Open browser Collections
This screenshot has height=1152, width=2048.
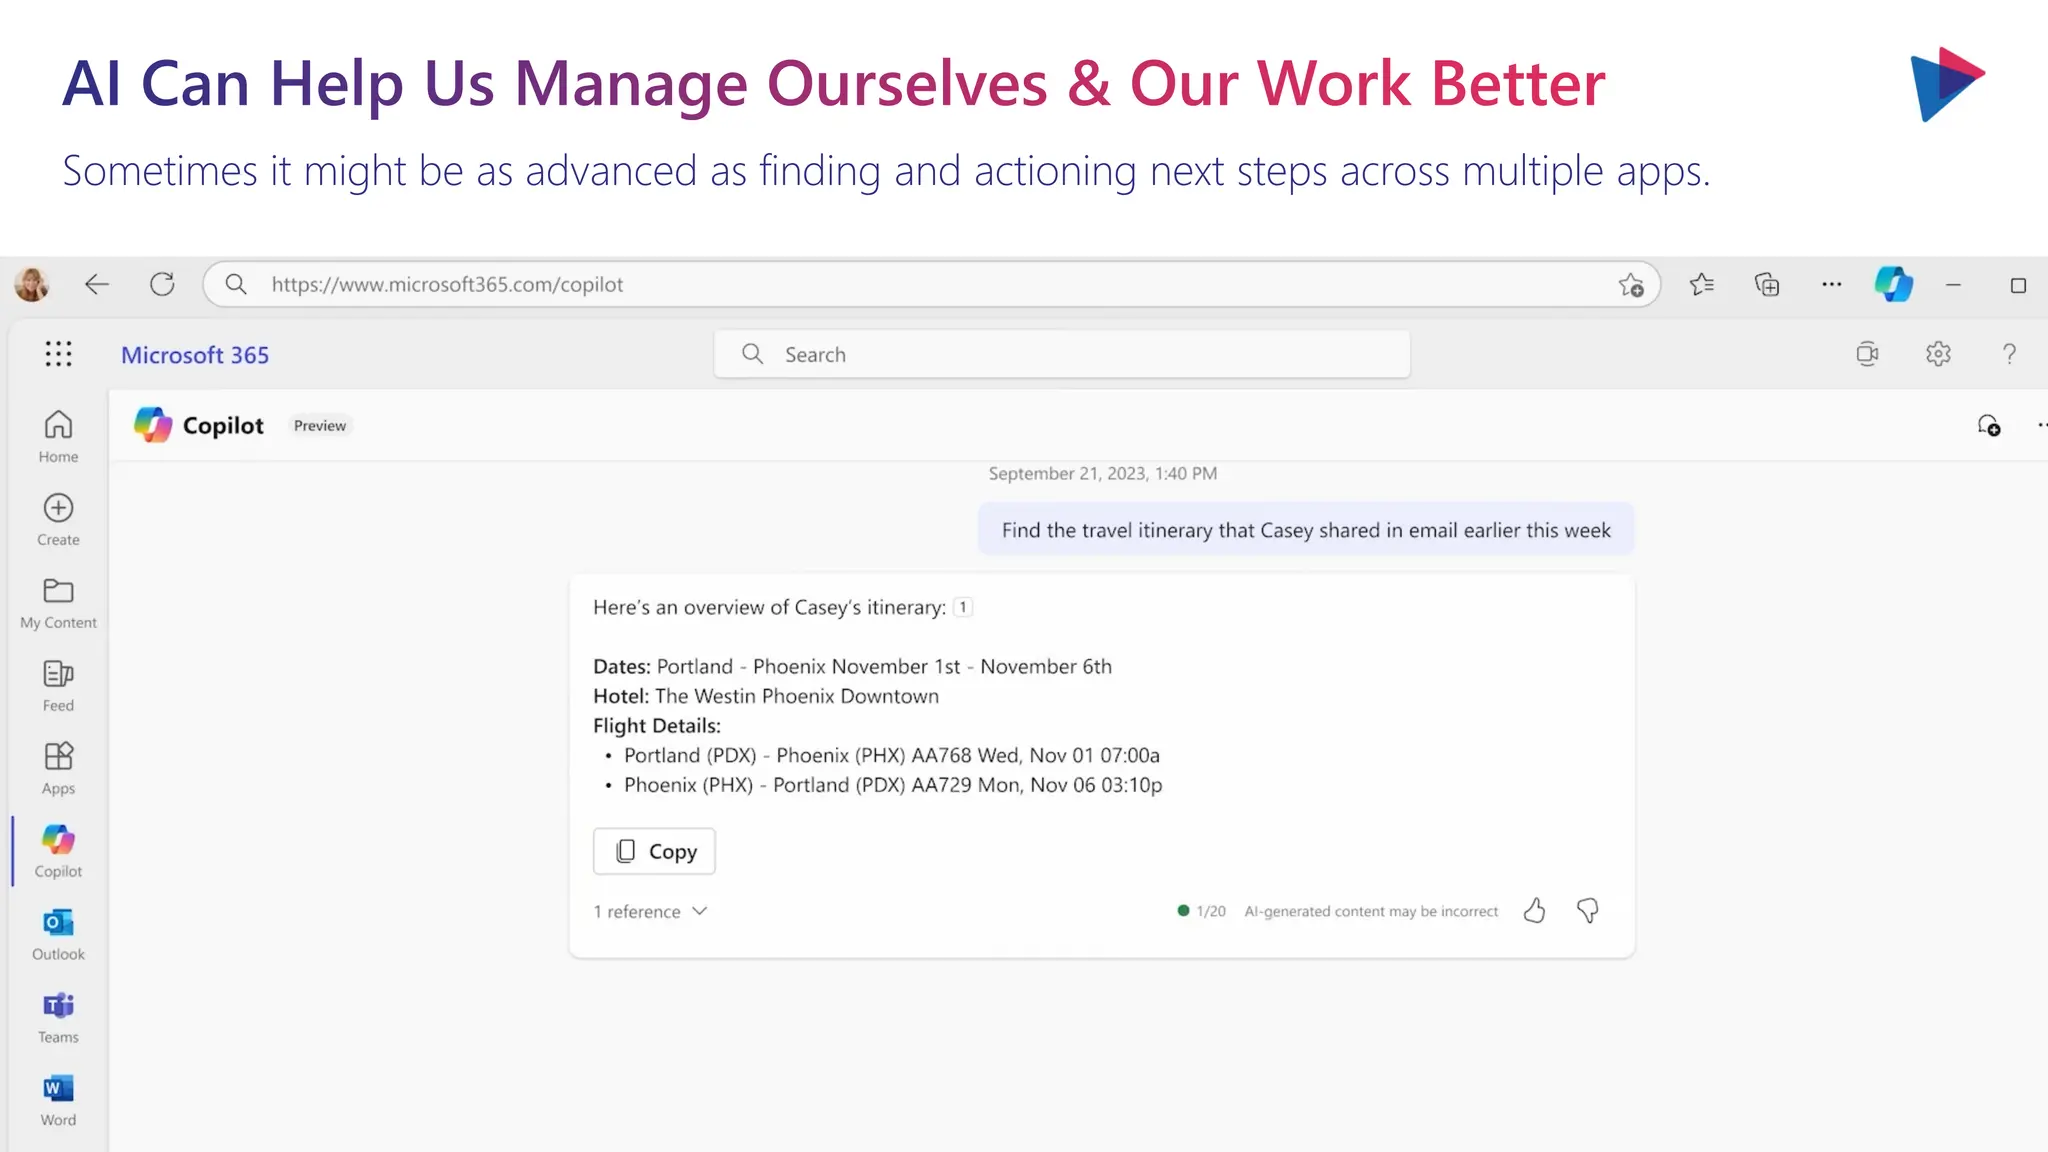1767,285
